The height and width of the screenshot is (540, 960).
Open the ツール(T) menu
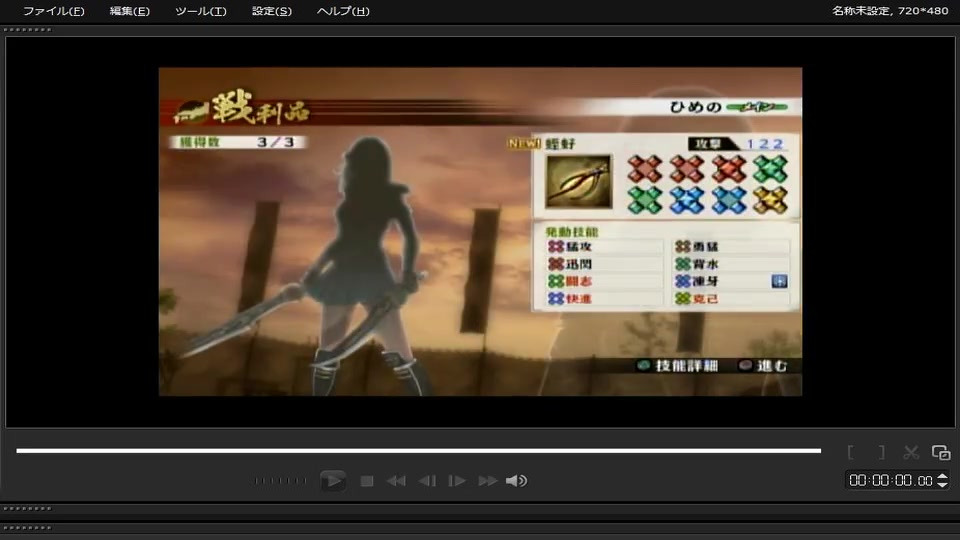(x=200, y=11)
